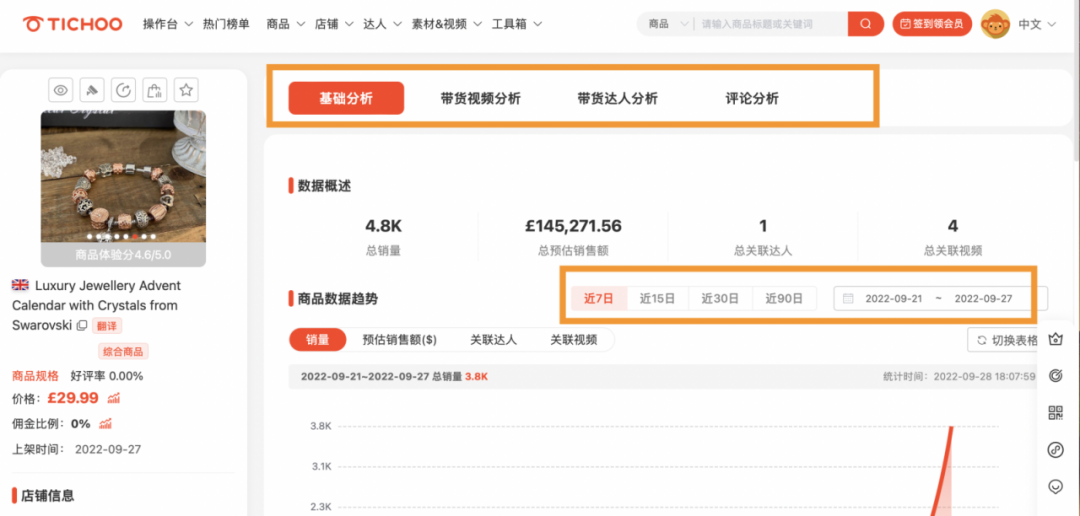Image resolution: width=1080 pixels, height=516 pixels.
Task: Open the 中文 language dropdown
Action: [x=1037, y=24]
